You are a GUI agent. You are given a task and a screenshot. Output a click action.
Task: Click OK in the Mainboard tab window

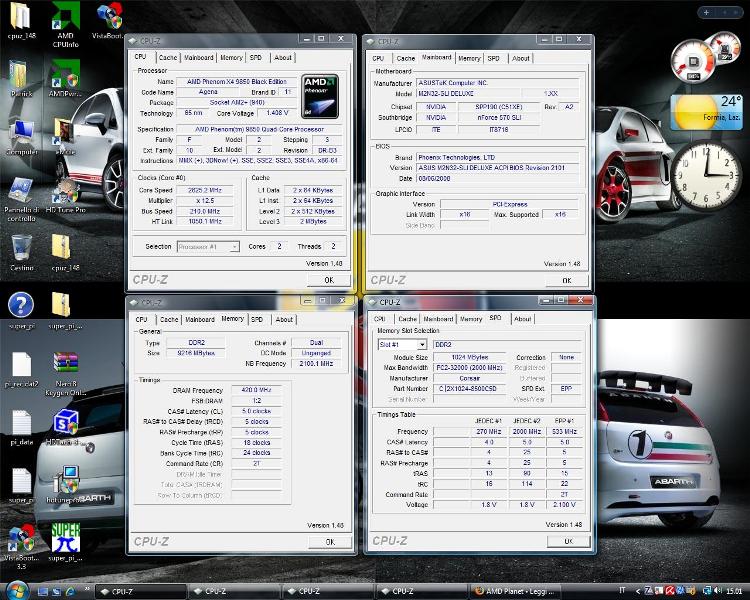tap(567, 280)
